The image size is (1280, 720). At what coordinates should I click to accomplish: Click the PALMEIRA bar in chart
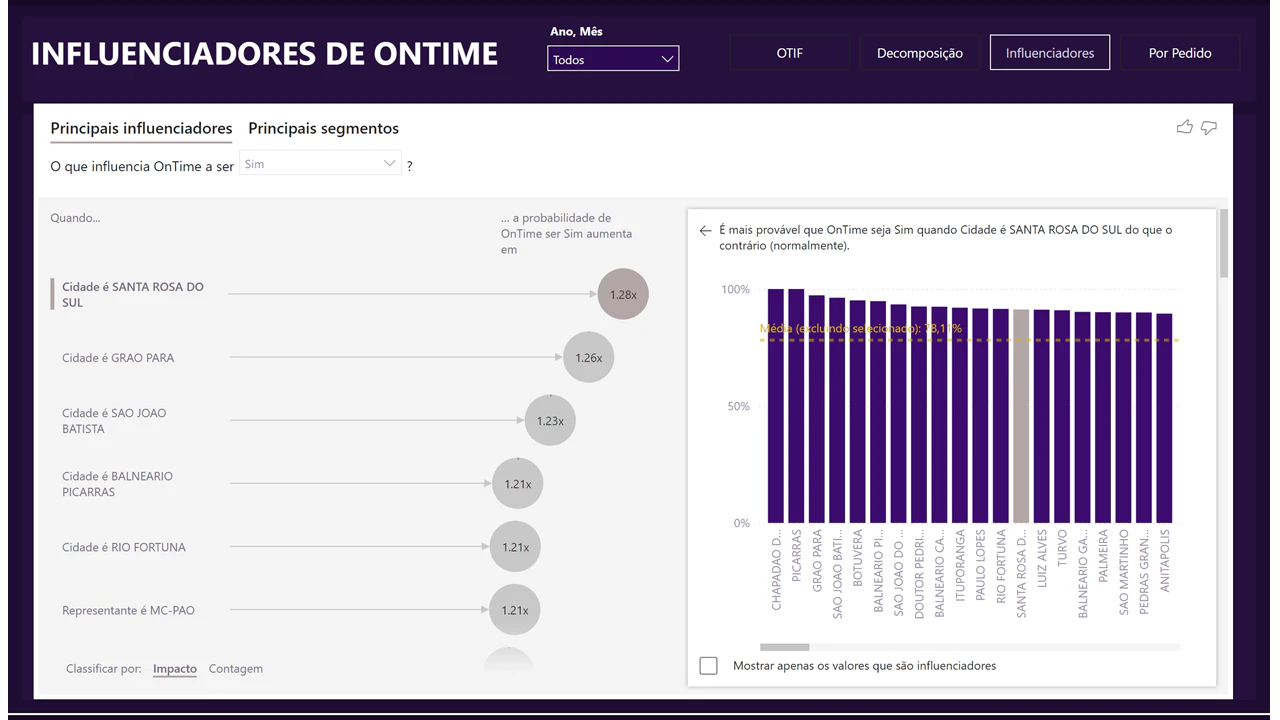[1103, 417]
